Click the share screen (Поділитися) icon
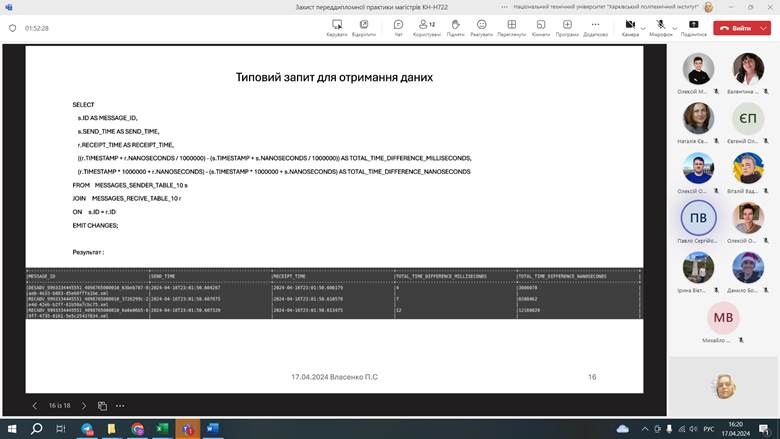Image resolution: width=780 pixels, height=439 pixels. pyautogui.click(x=693, y=24)
